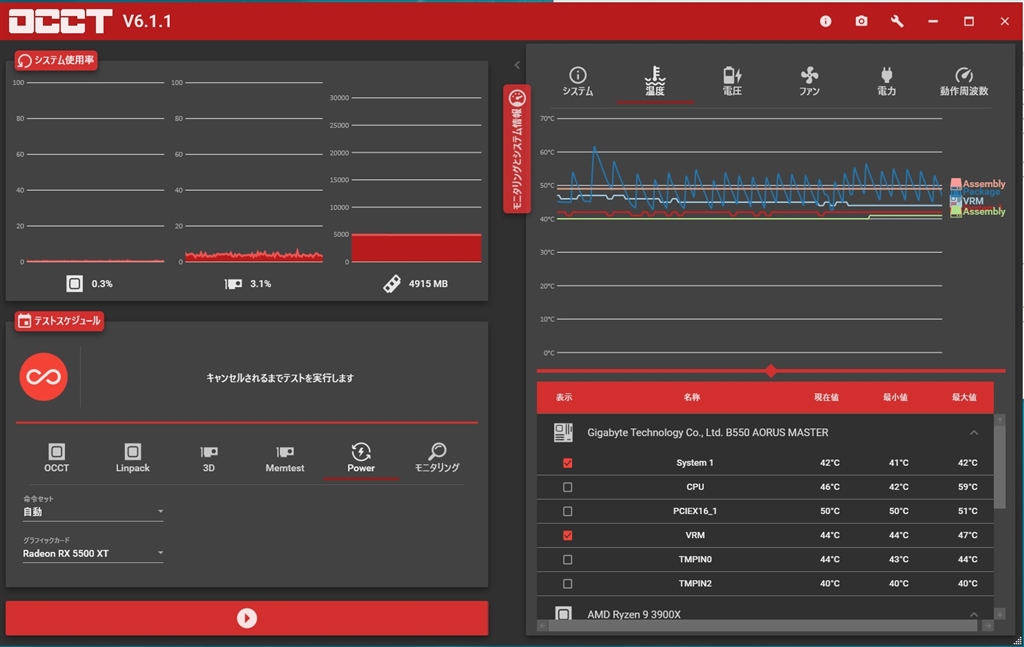Image resolution: width=1024 pixels, height=647 pixels.
Task: Select the Memtest test
Action: coord(285,458)
